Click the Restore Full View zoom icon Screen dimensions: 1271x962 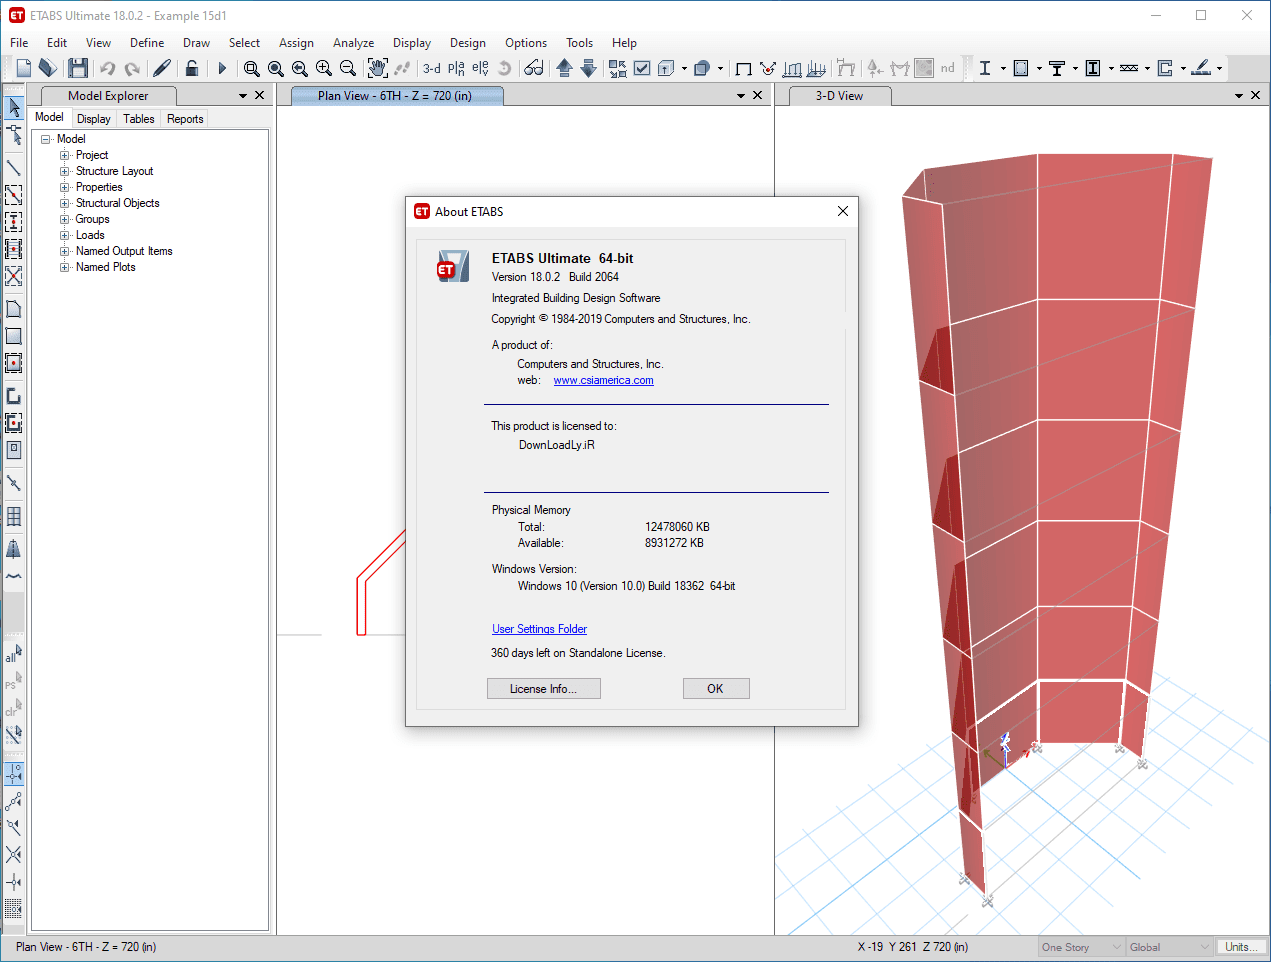pyautogui.click(x=276, y=68)
